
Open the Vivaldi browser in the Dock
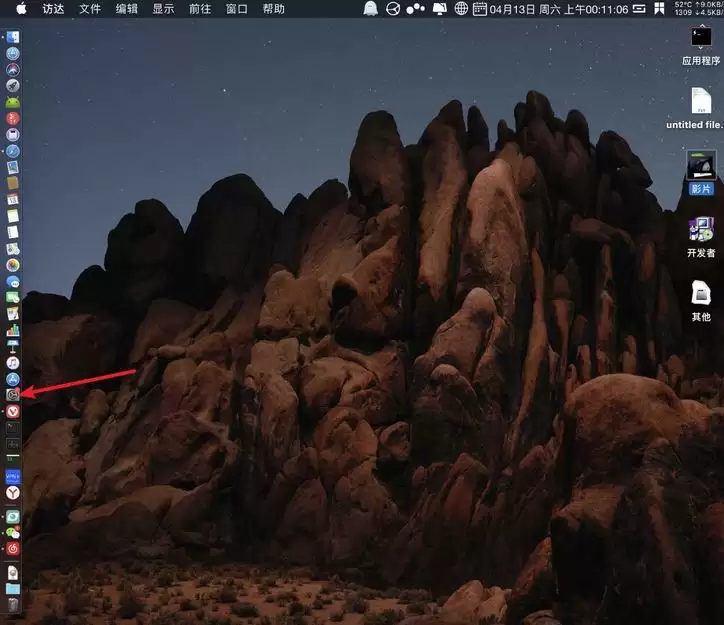click(x=12, y=411)
